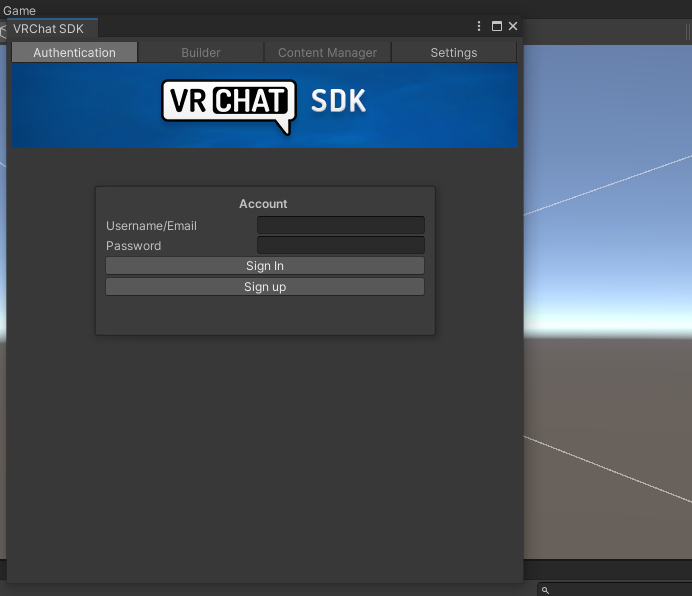Open the VRChat SDK window options menu
This screenshot has width=692, height=596.
[x=479, y=26]
